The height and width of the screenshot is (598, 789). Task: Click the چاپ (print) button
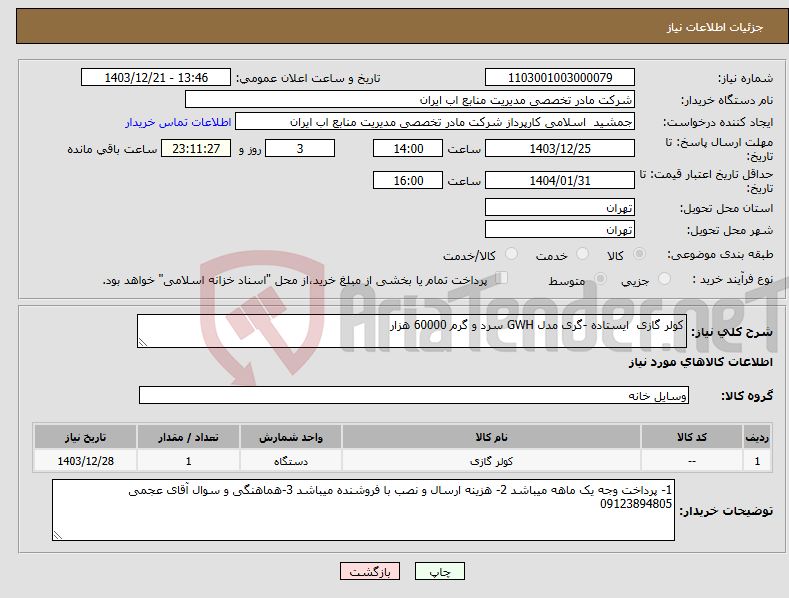(439, 571)
